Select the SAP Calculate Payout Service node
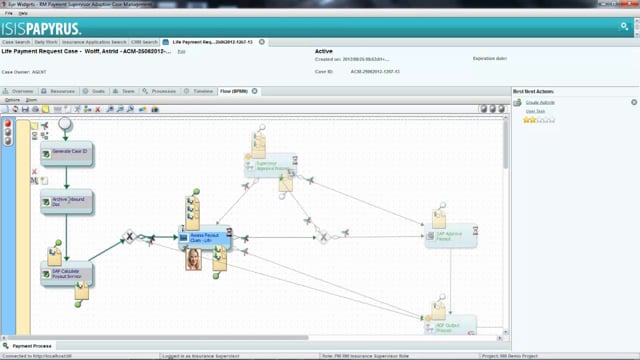Screen dimensions: 640x360 click(x=67, y=274)
